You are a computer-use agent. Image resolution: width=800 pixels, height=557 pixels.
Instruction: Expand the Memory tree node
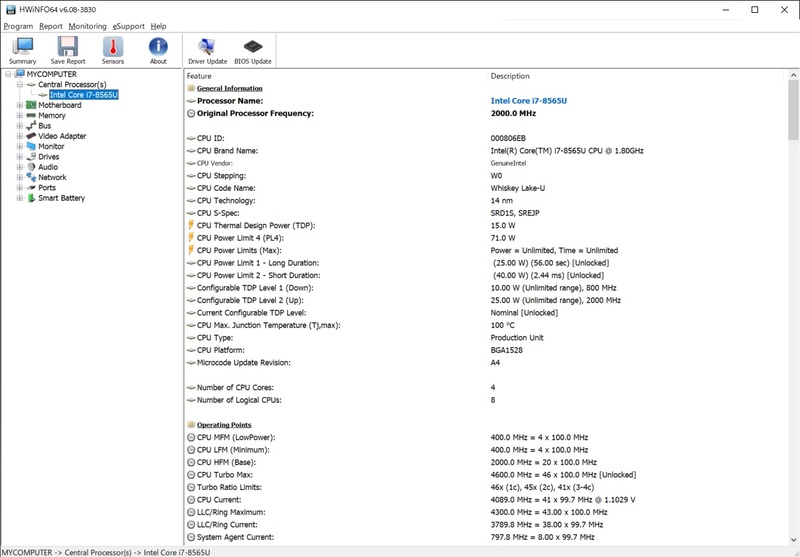coord(19,115)
